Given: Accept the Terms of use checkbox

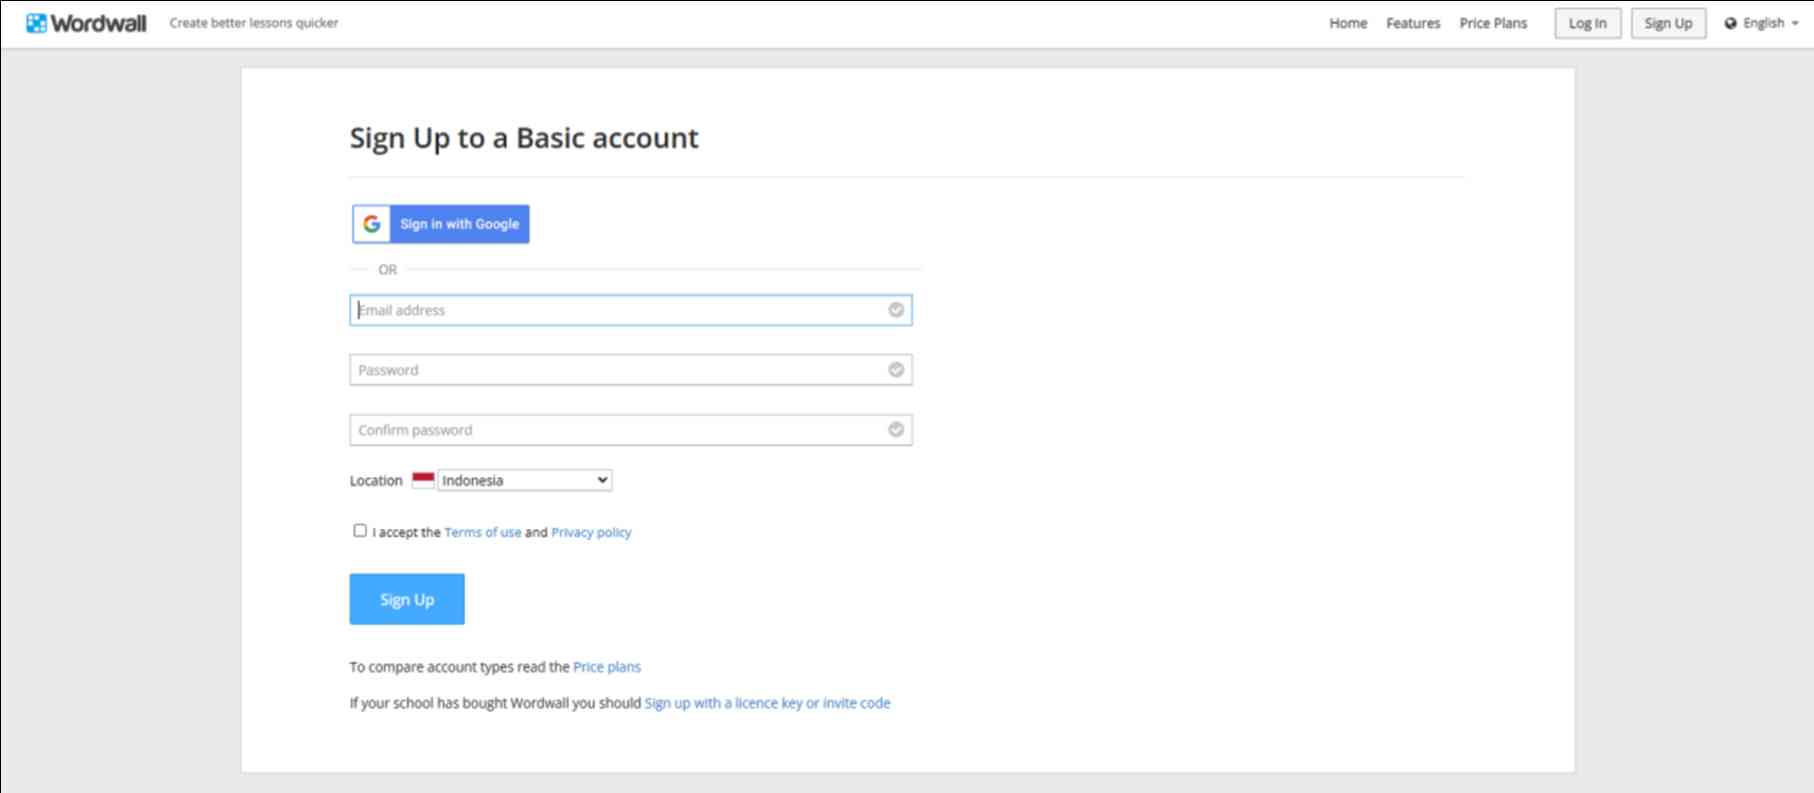Looking at the screenshot, I should [360, 531].
